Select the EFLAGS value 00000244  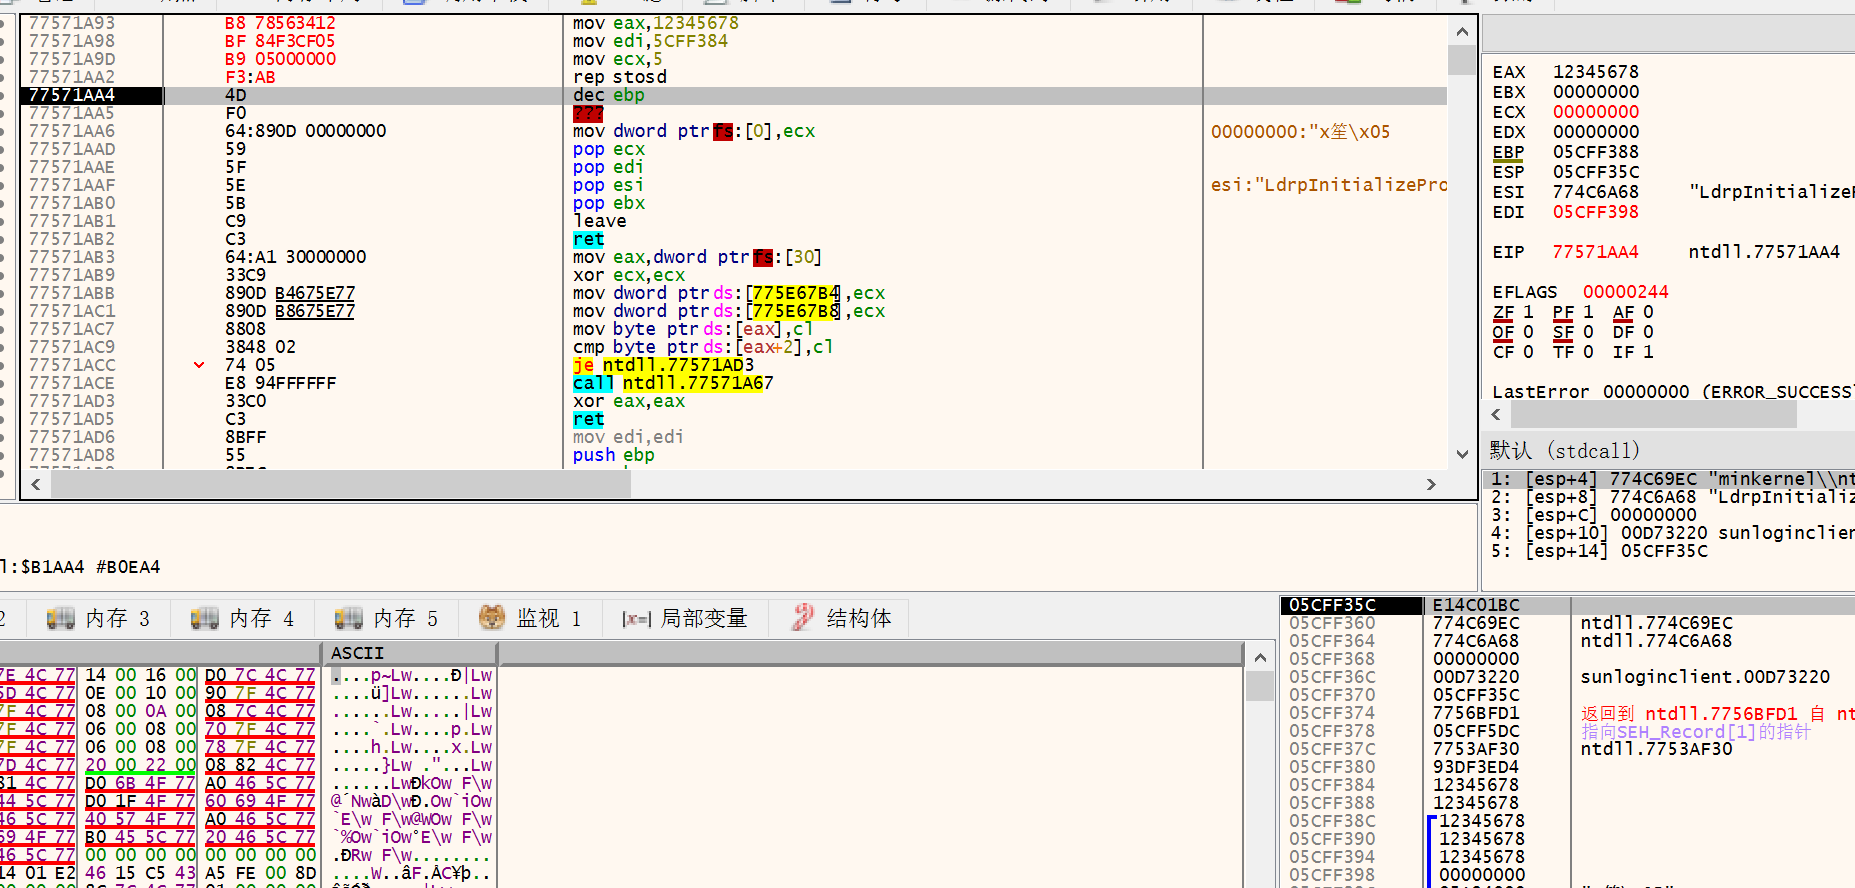pyautogui.click(x=1626, y=292)
